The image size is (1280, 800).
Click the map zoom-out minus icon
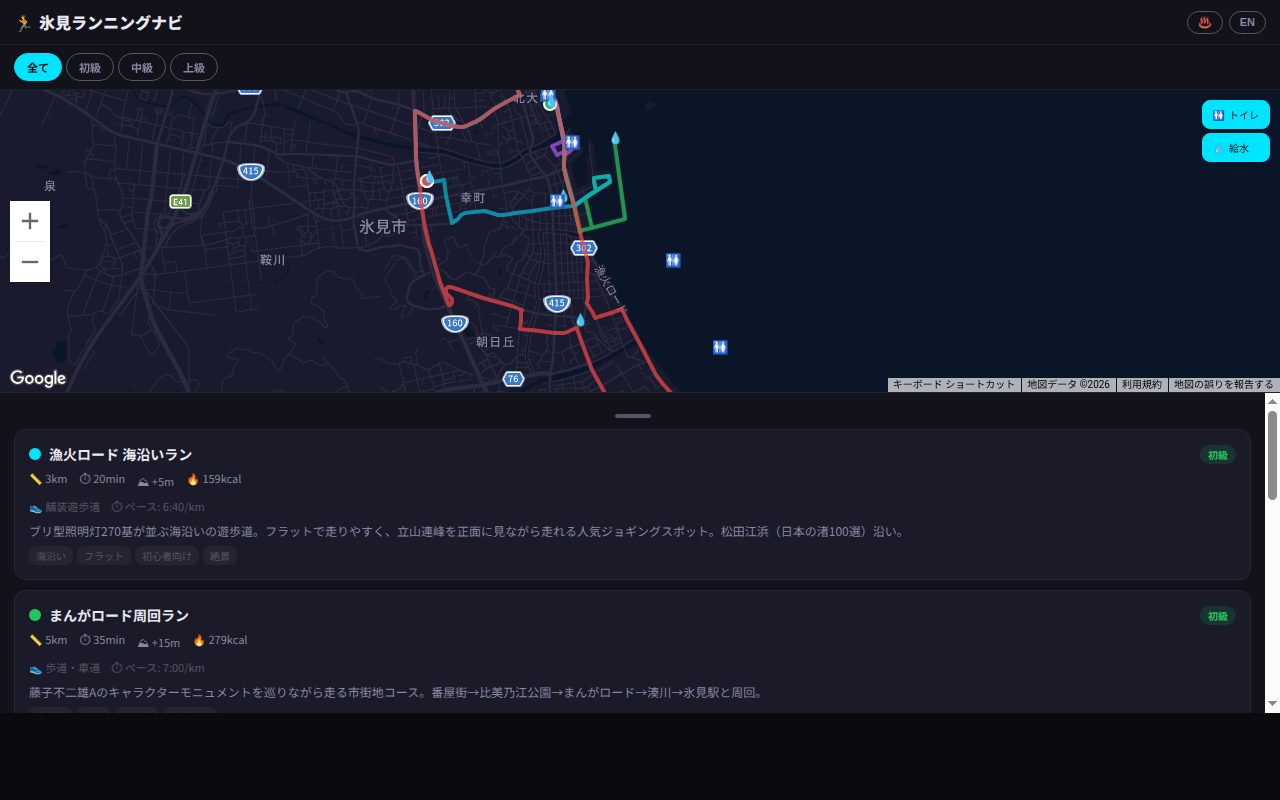[29, 261]
